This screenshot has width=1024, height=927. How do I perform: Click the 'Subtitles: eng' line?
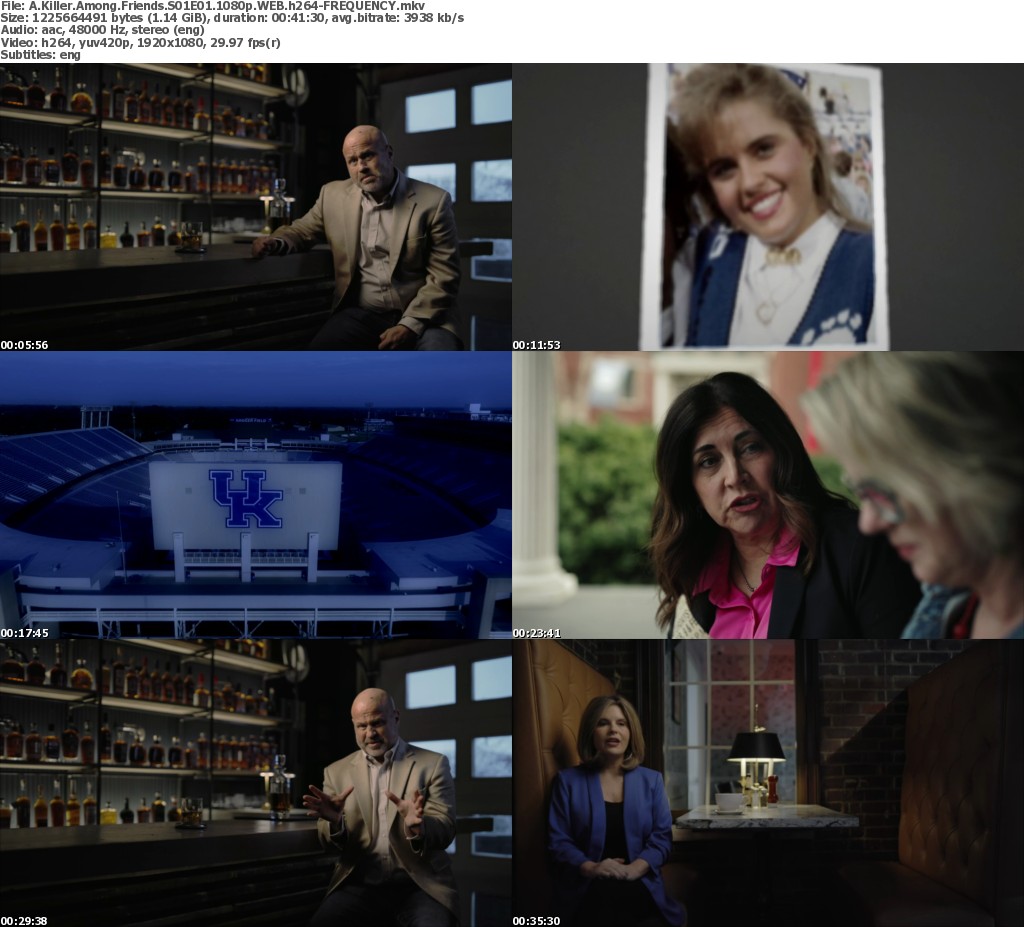[40, 55]
